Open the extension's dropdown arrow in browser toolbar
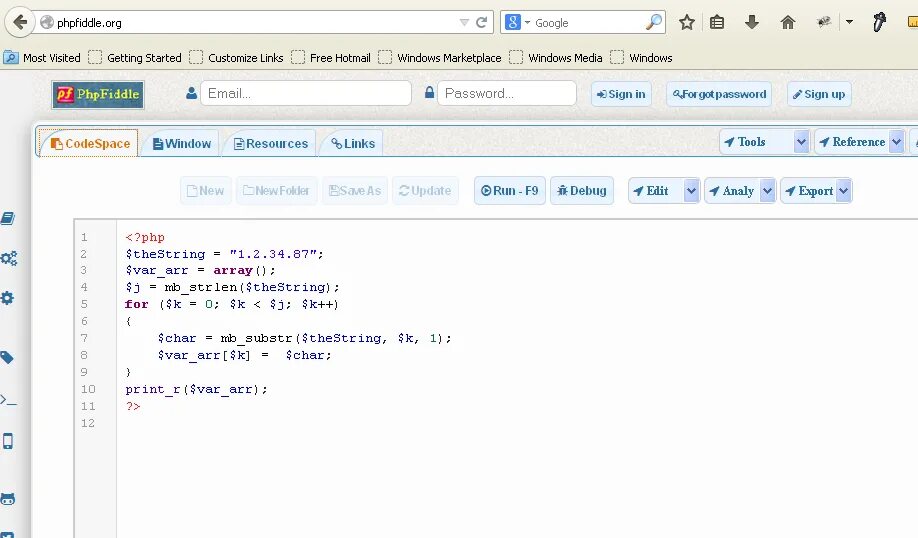918x538 pixels. tap(849, 23)
